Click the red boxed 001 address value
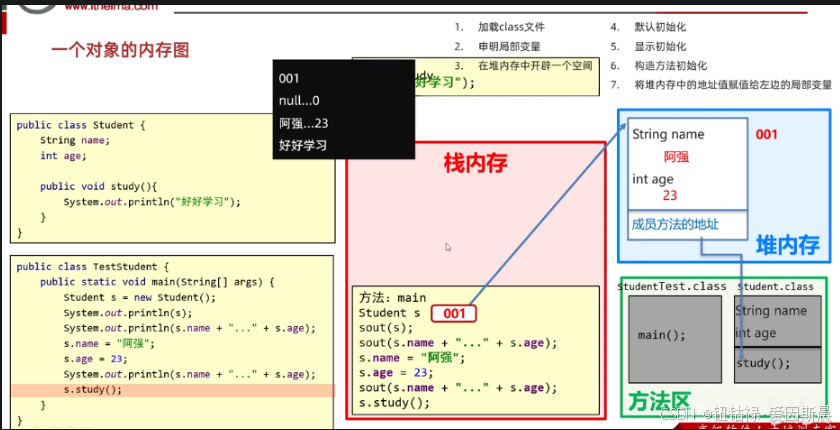This screenshot has height=430, width=840. pos(454,313)
